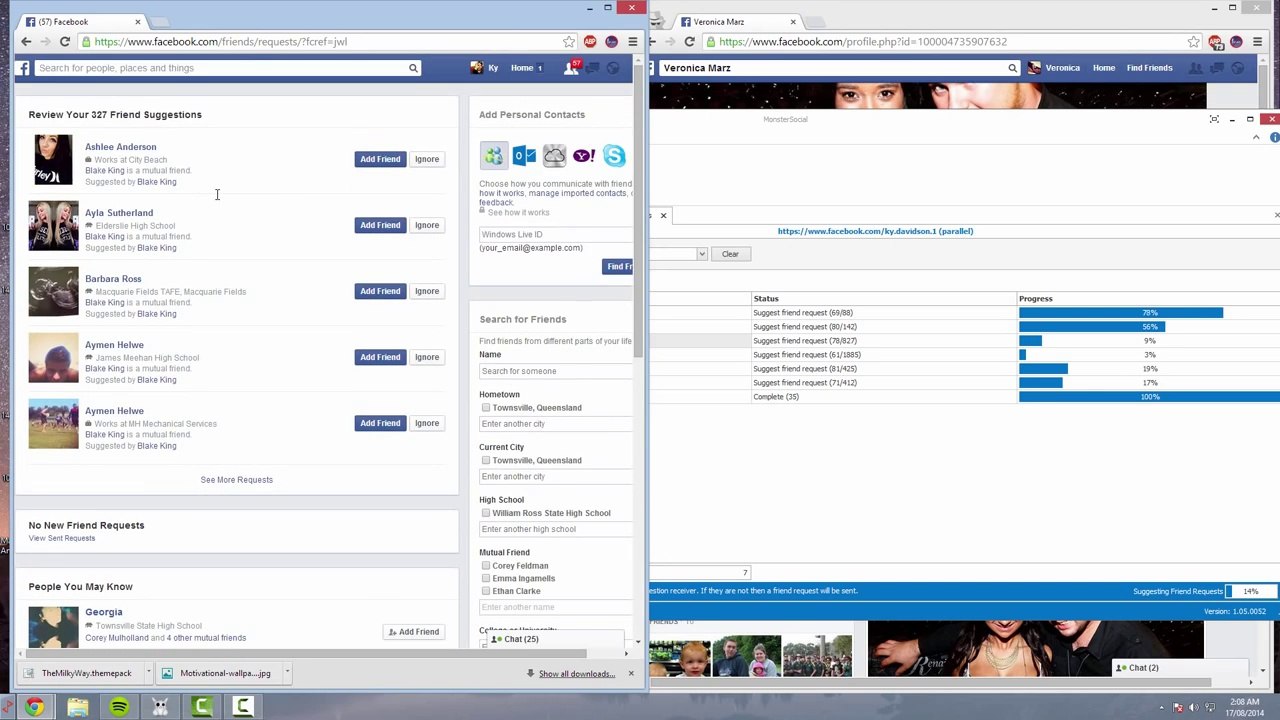Check hometown Townsville, Queensland checkbox
Viewport: 1280px width, 720px height.
486,408
